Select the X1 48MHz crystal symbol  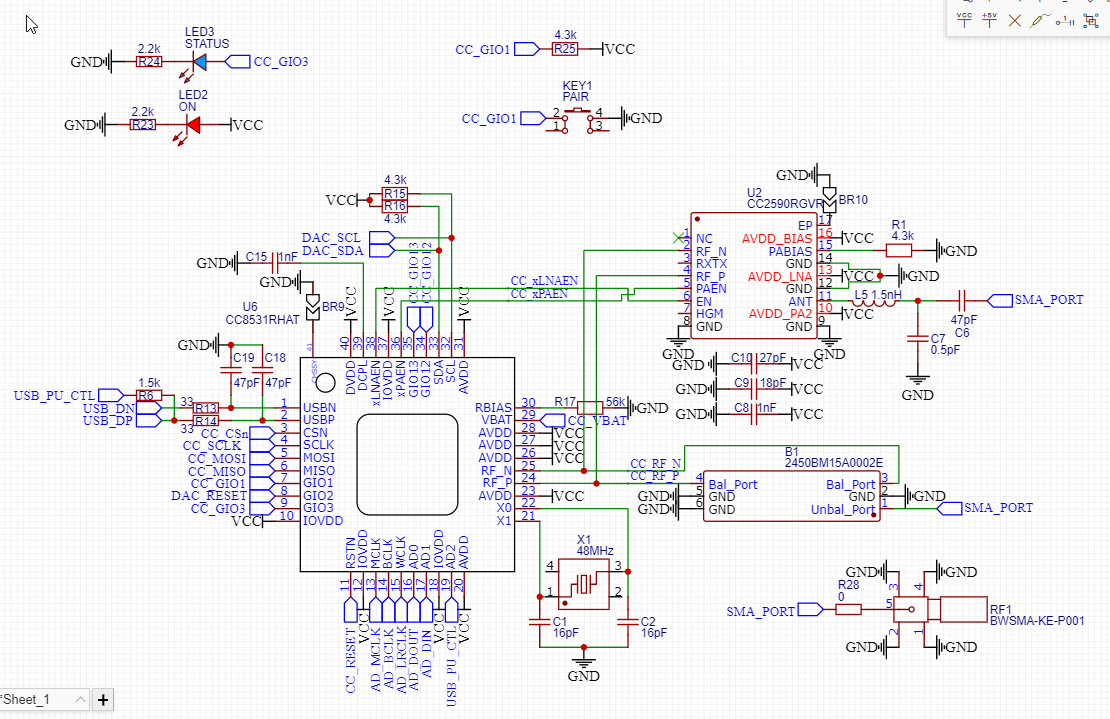tap(584, 584)
